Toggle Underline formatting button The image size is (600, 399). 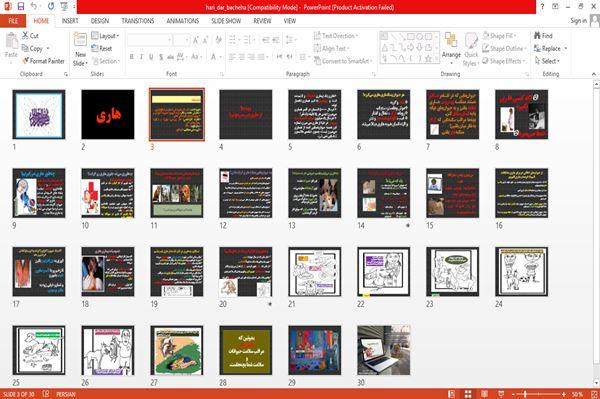tap(151, 57)
